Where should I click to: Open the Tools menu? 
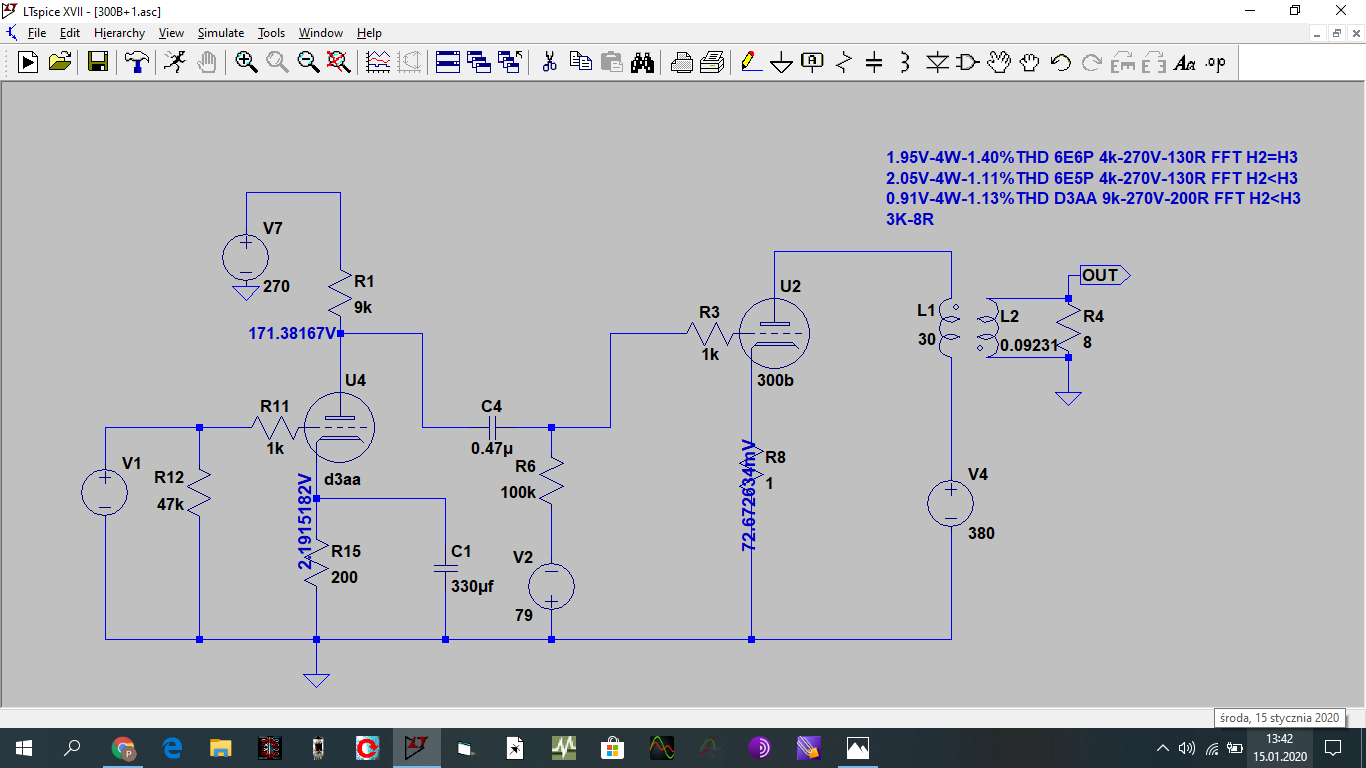tap(271, 33)
